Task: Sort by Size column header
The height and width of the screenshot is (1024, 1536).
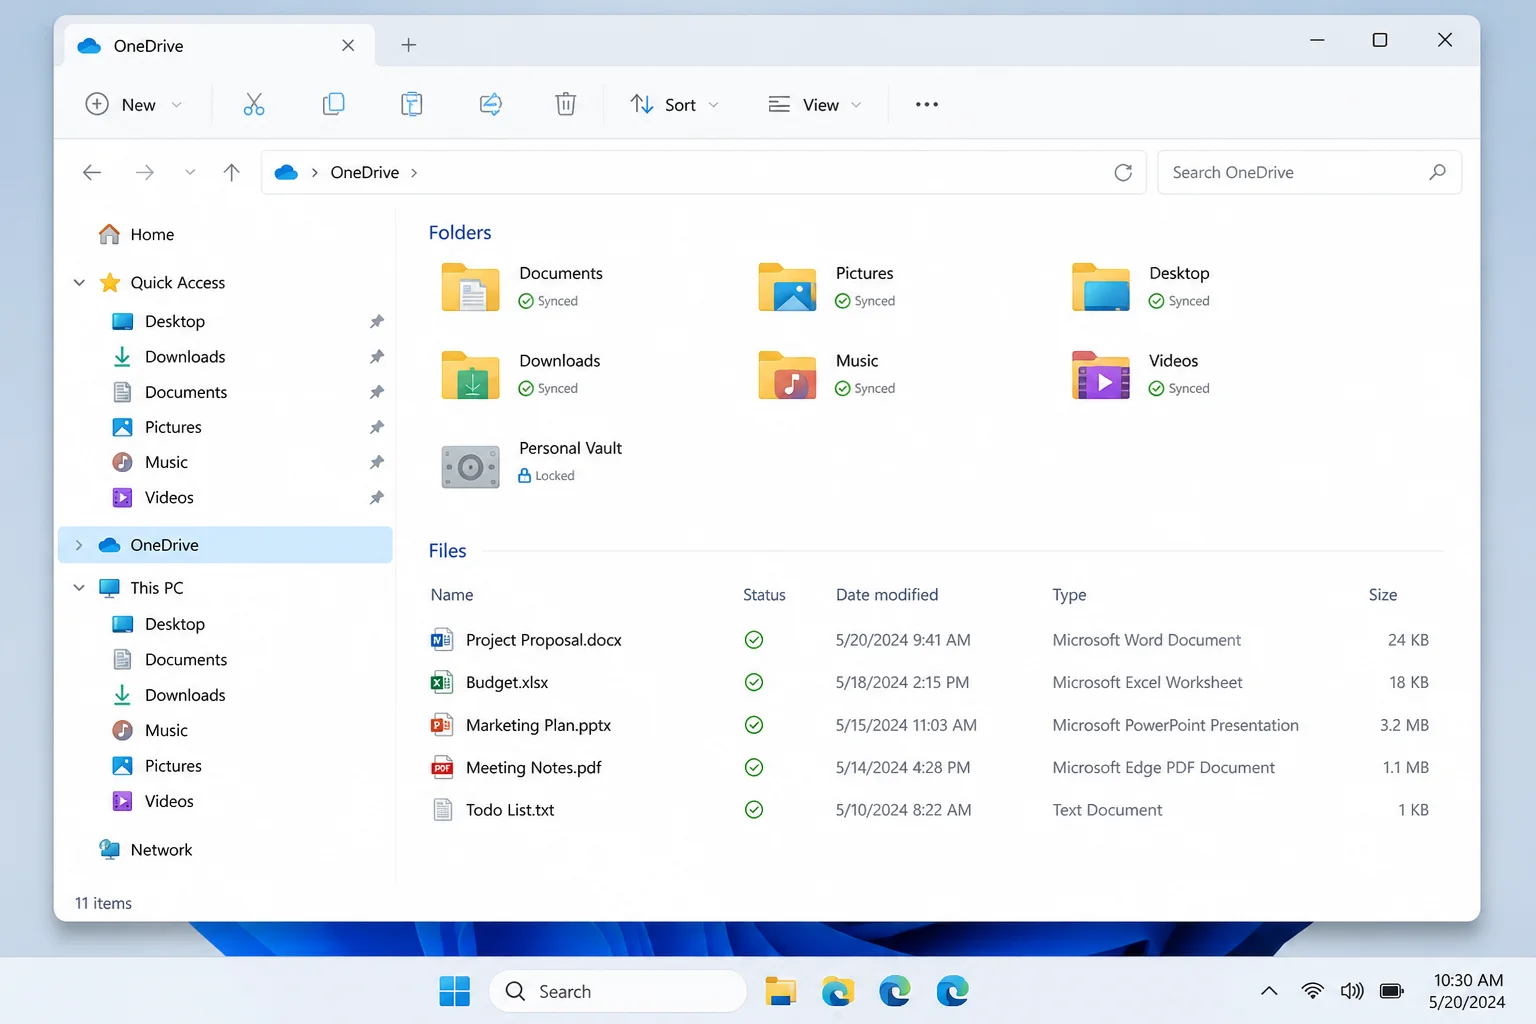Action: click(x=1383, y=595)
